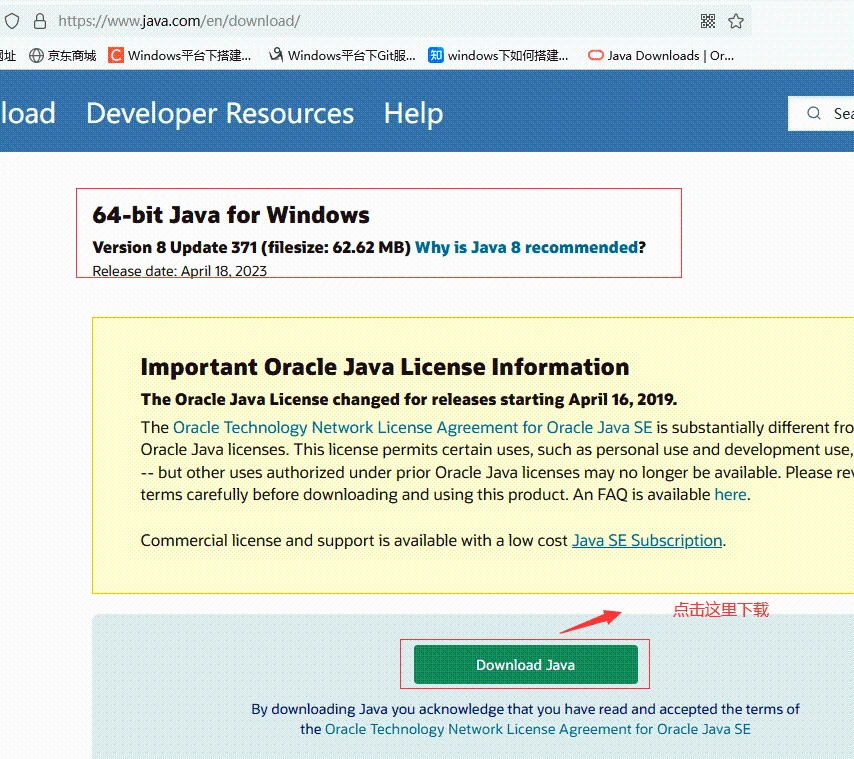The image size is (854, 759).
Task: Click the Important Oracle Java License Information heading
Action: [385, 367]
